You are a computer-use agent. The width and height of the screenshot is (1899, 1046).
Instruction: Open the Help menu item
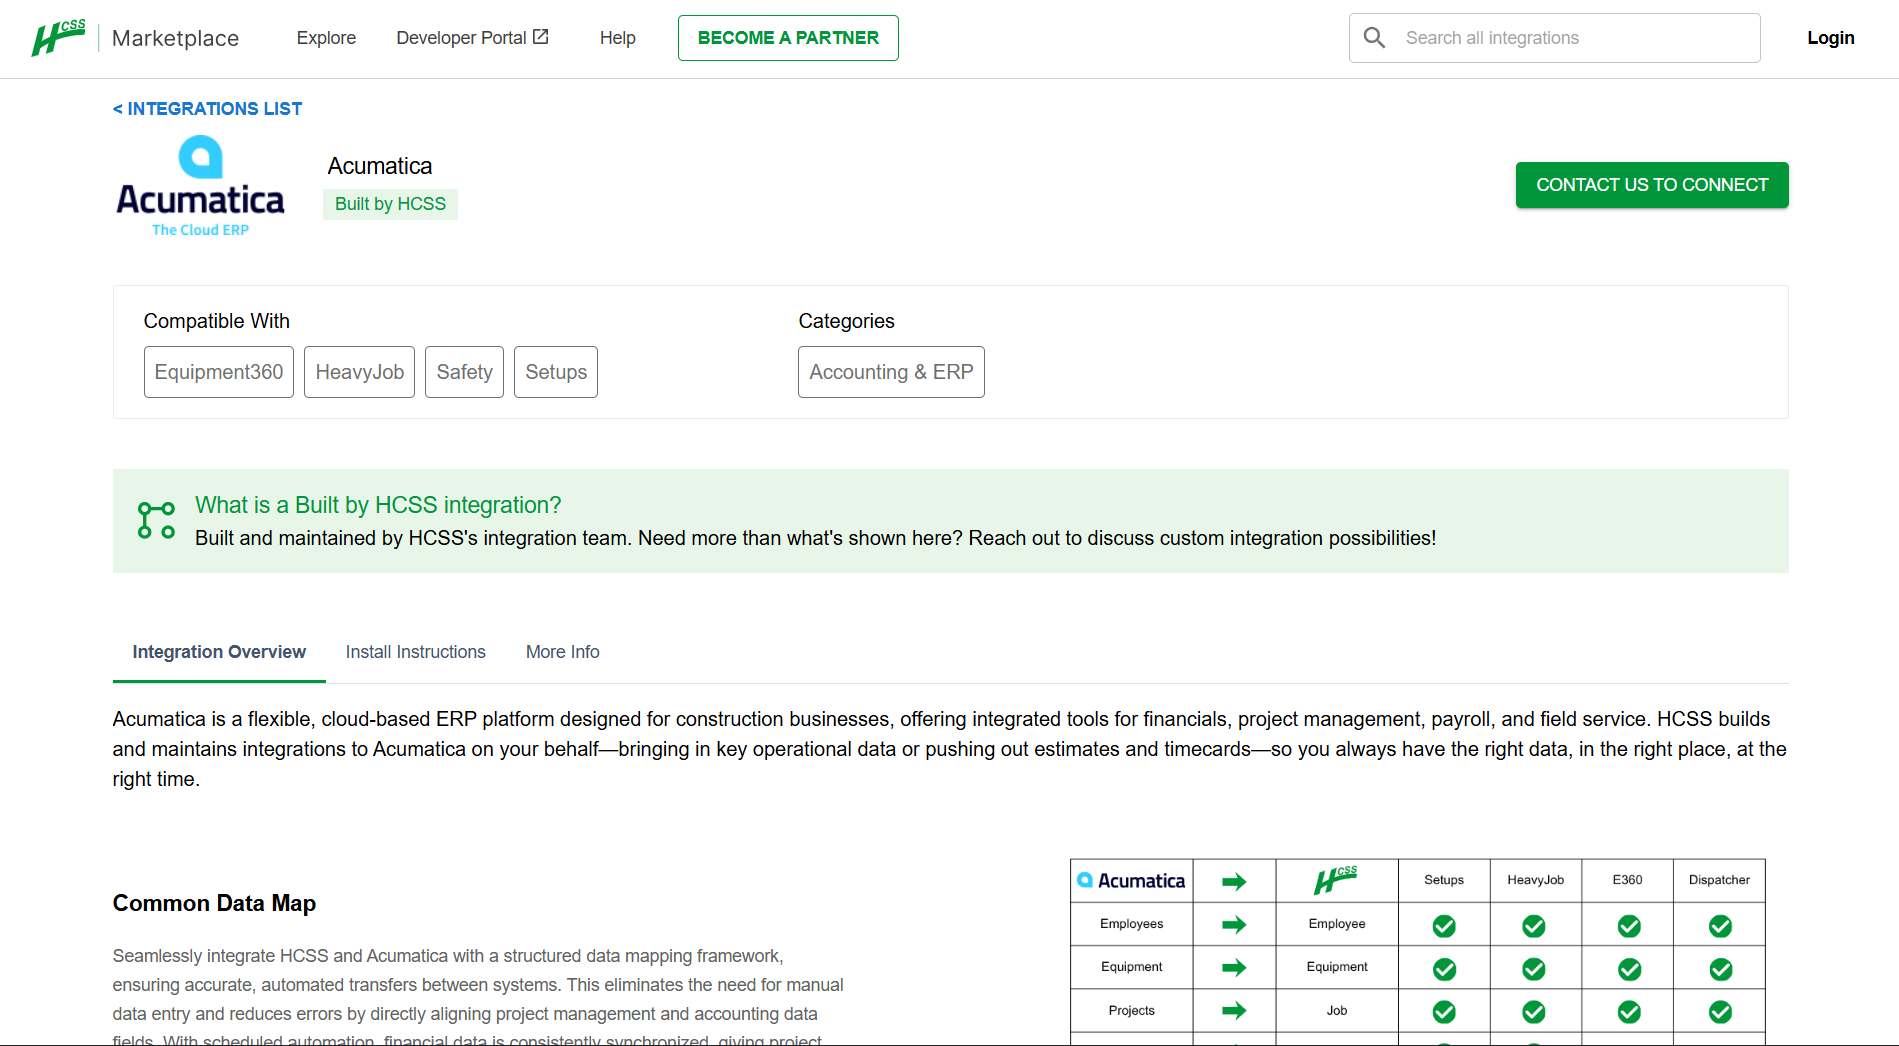tap(617, 38)
